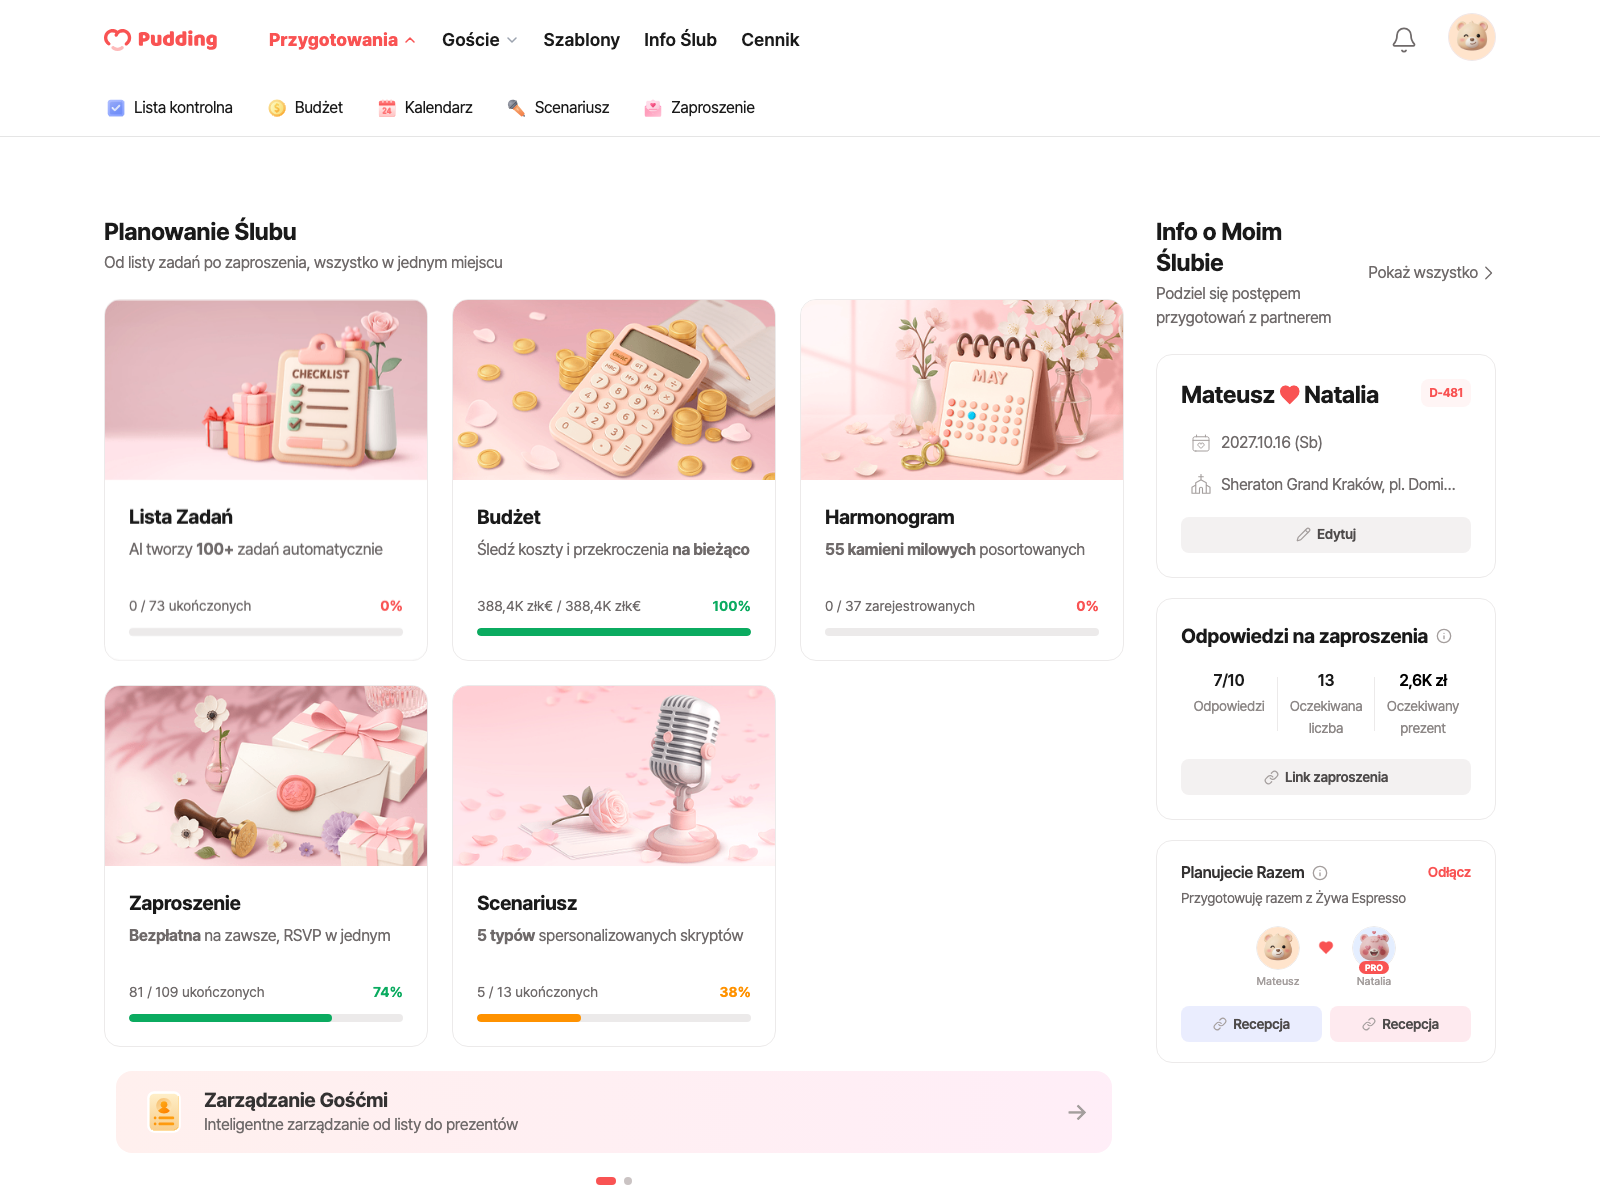Click the Odłącz link
Image resolution: width=1600 pixels, height=1200 pixels.
[x=1449, y=873]
